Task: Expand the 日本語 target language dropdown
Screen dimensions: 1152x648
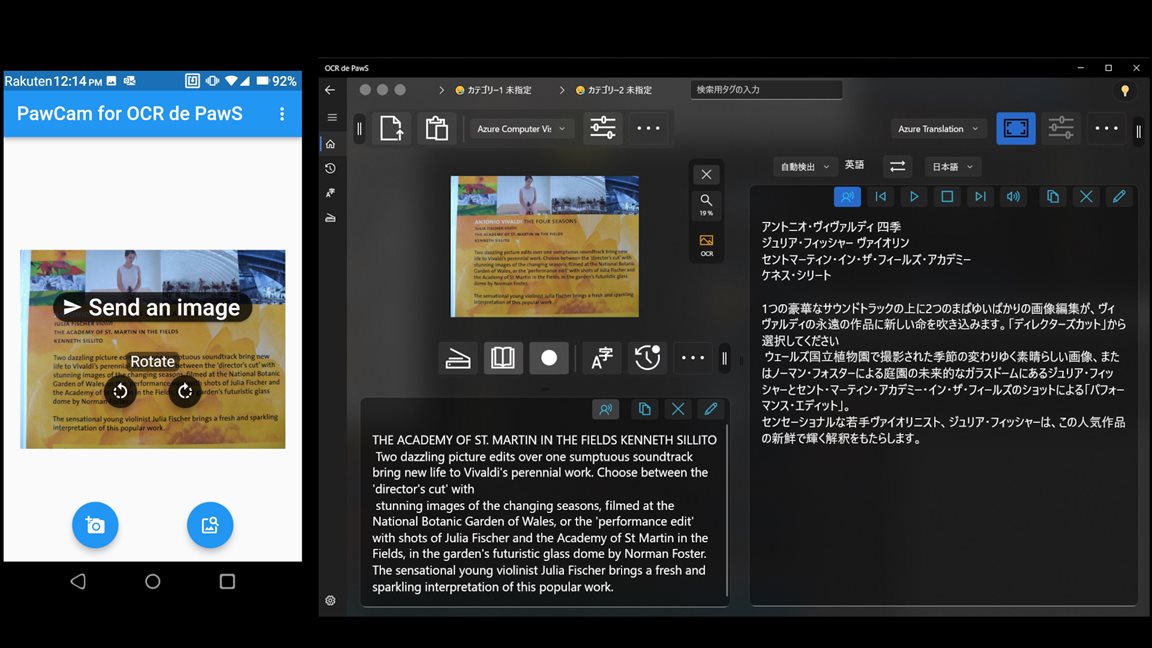Action: 952,167
